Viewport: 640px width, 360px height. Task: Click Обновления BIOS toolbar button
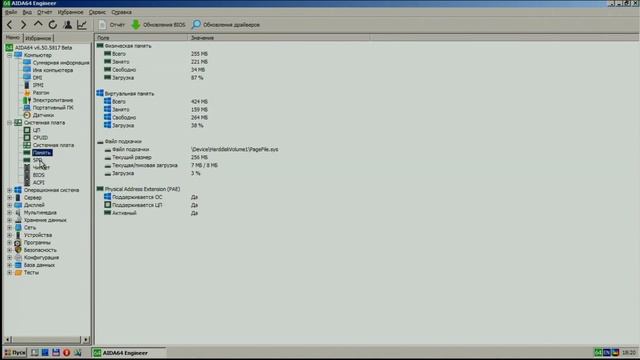(x=158, y=24)
